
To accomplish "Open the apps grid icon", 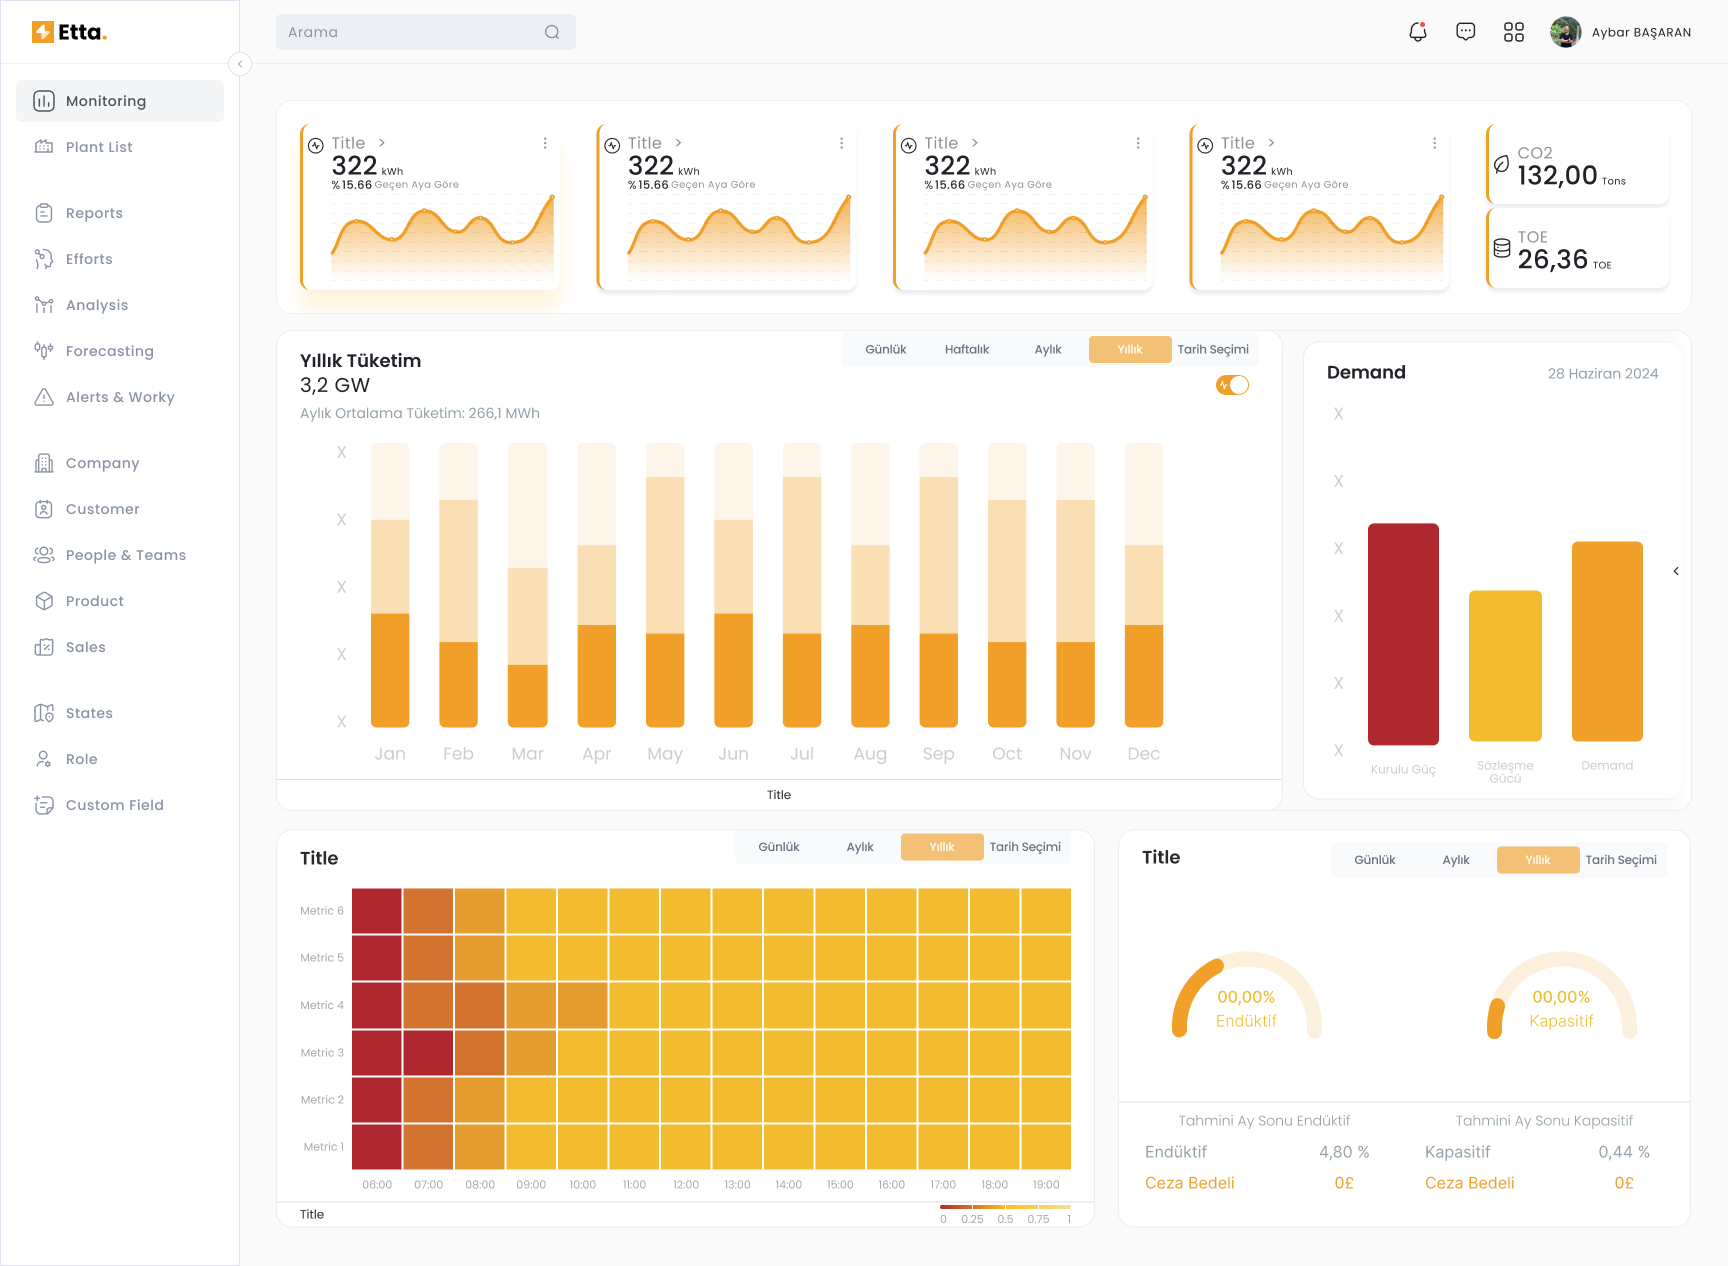I will point(1513,32).
